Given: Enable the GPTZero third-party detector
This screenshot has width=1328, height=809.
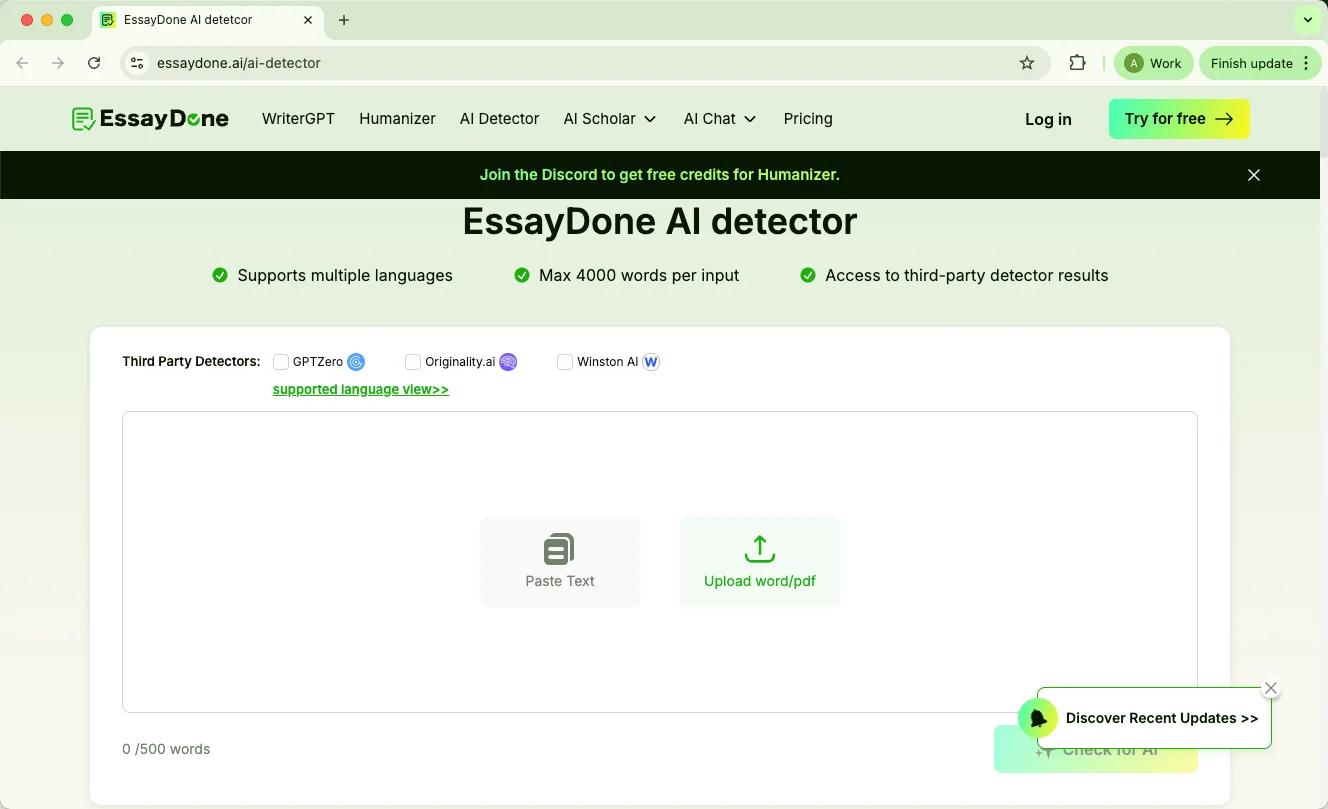Looking at the screenshot, I should 281,361.
